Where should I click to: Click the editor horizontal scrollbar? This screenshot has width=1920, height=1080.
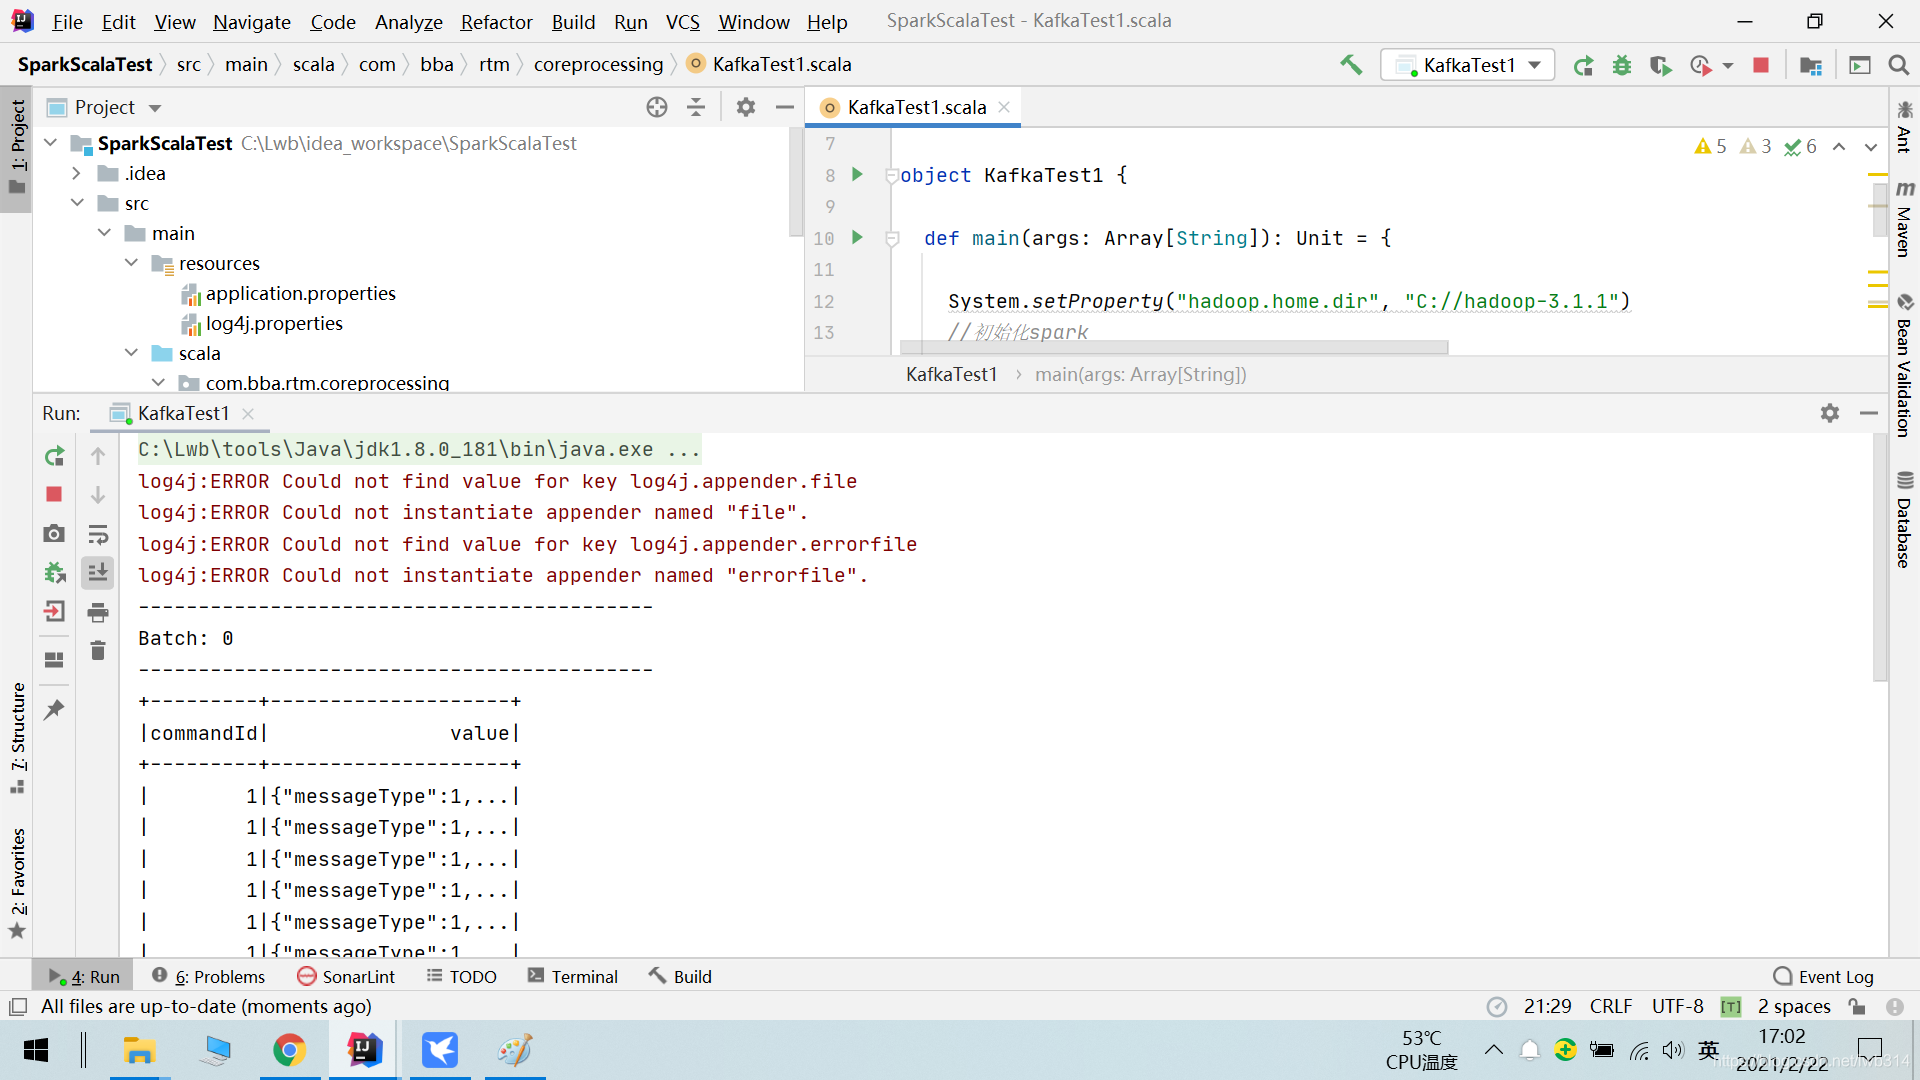tap(1173, 347)
